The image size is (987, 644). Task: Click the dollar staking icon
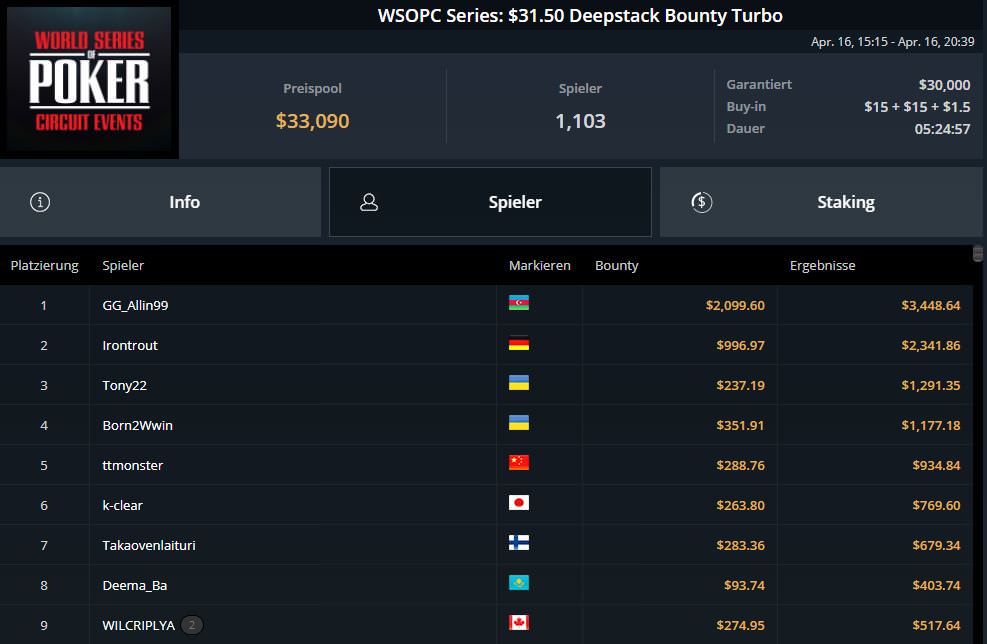[701, 202]
